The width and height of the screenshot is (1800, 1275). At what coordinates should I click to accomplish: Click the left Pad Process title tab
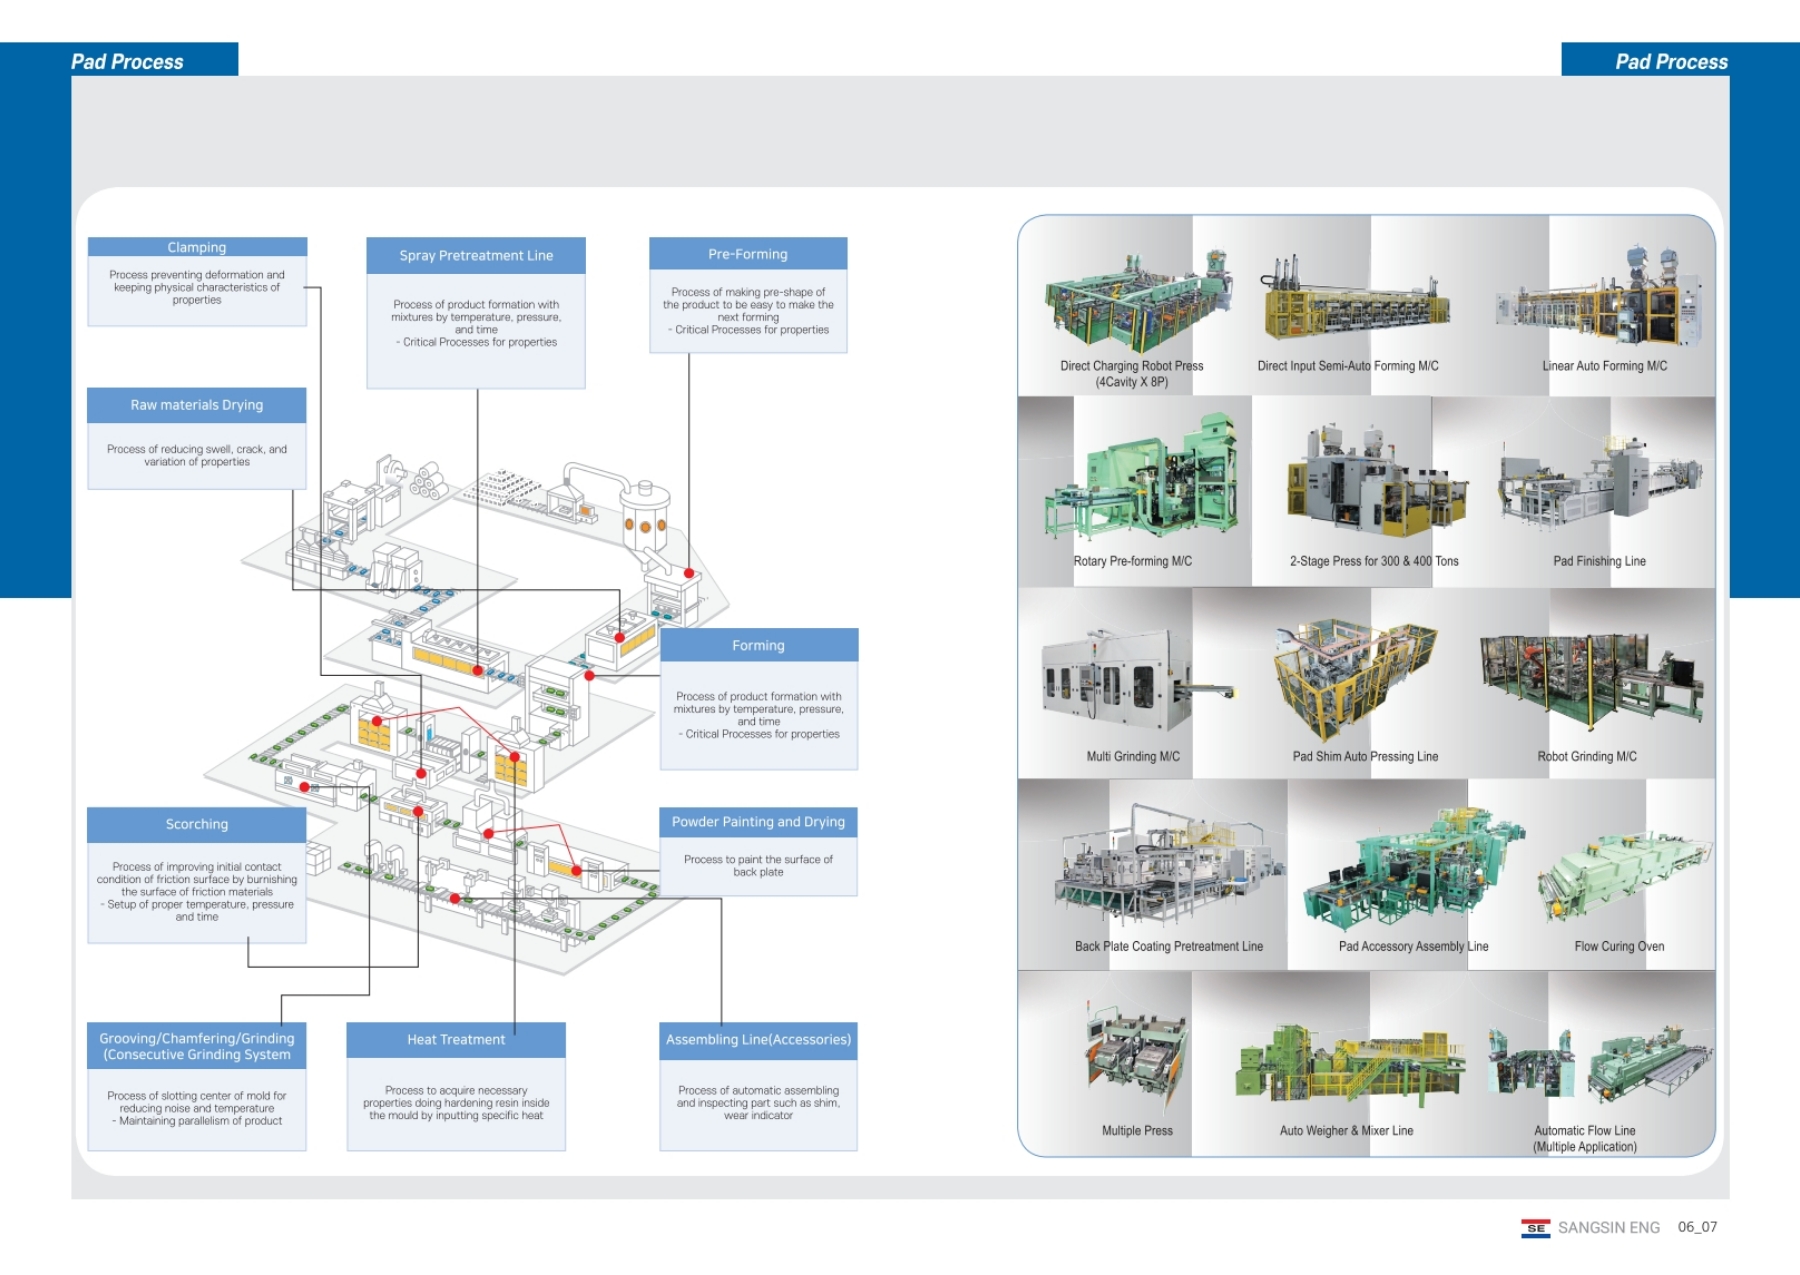click(128, 62)
